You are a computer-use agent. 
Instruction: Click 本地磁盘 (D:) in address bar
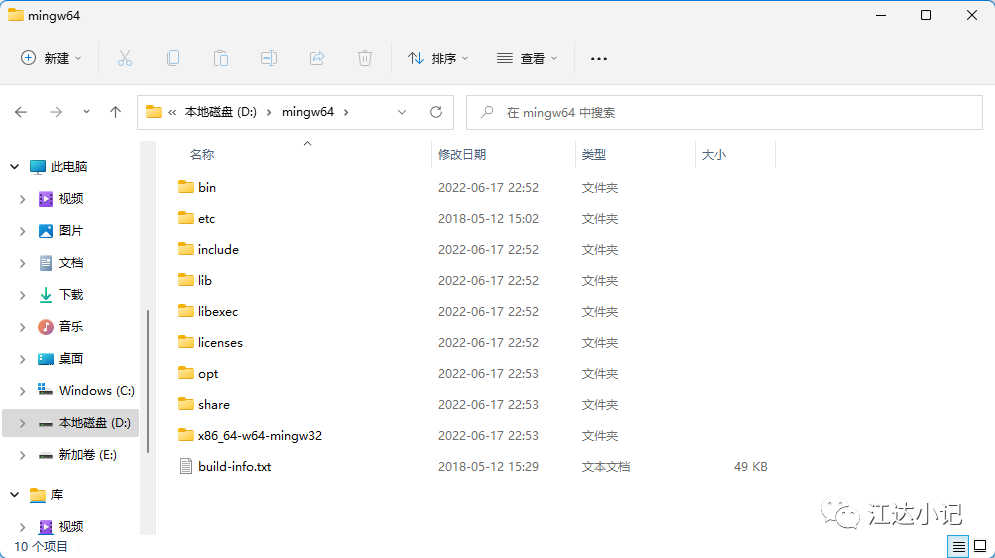[x=221, y=112]
